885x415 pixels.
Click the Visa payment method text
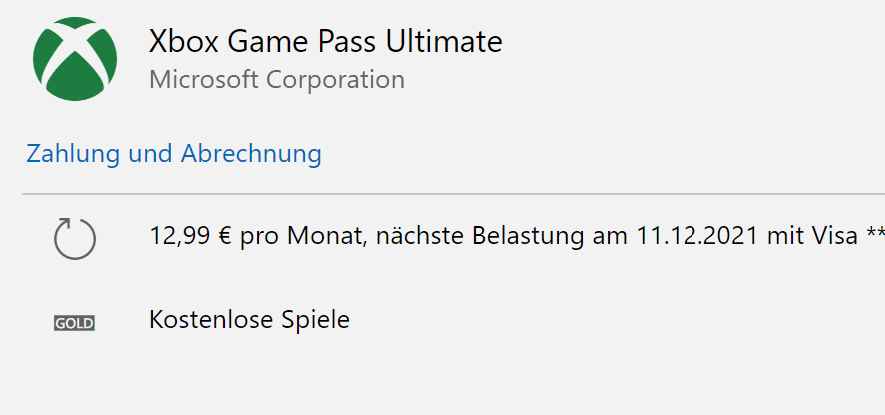coord(832,237)
